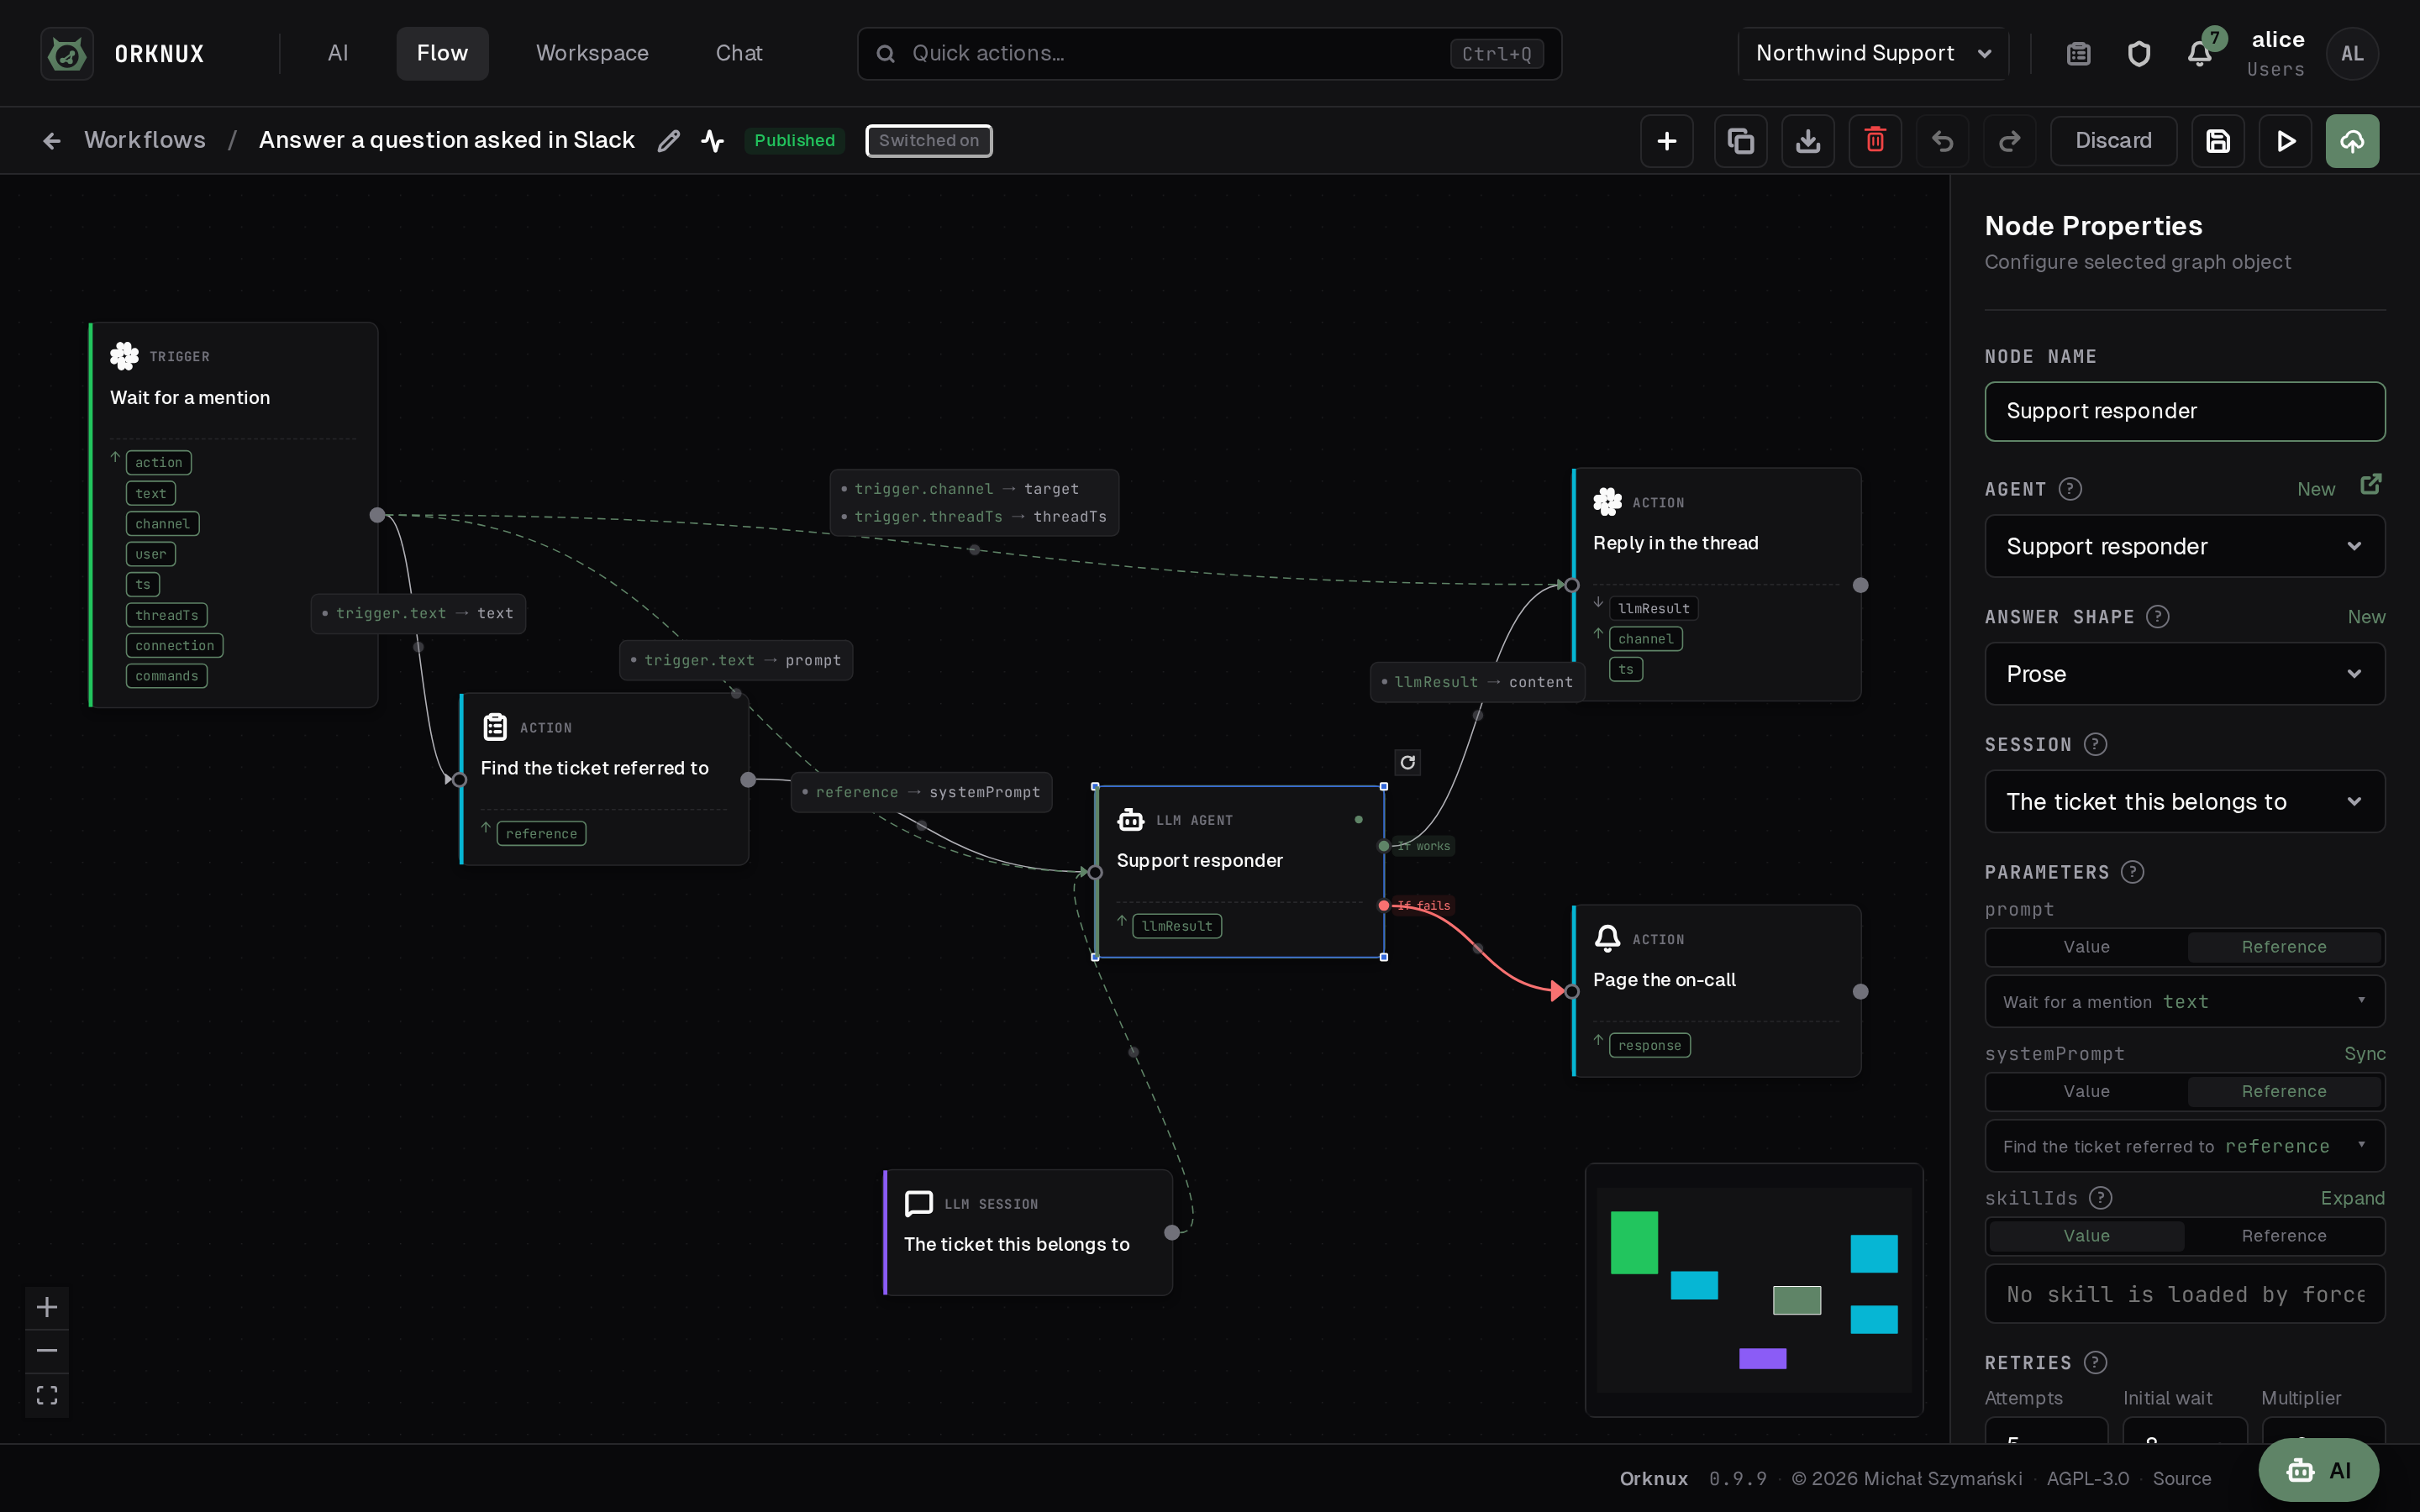The image size is (2420, 1512).
Task: Switch to the Workspace tab
Action: (x=592, y=54)
